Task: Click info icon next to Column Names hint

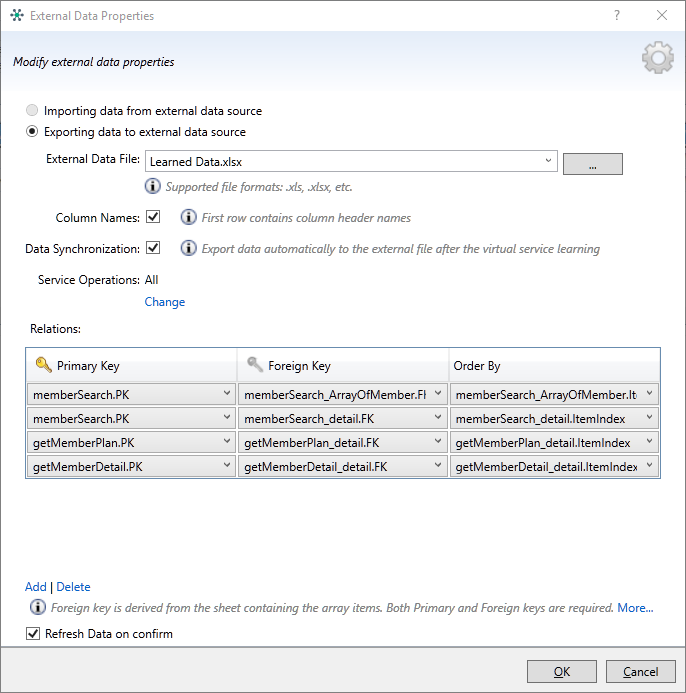Action: (188, 217)
